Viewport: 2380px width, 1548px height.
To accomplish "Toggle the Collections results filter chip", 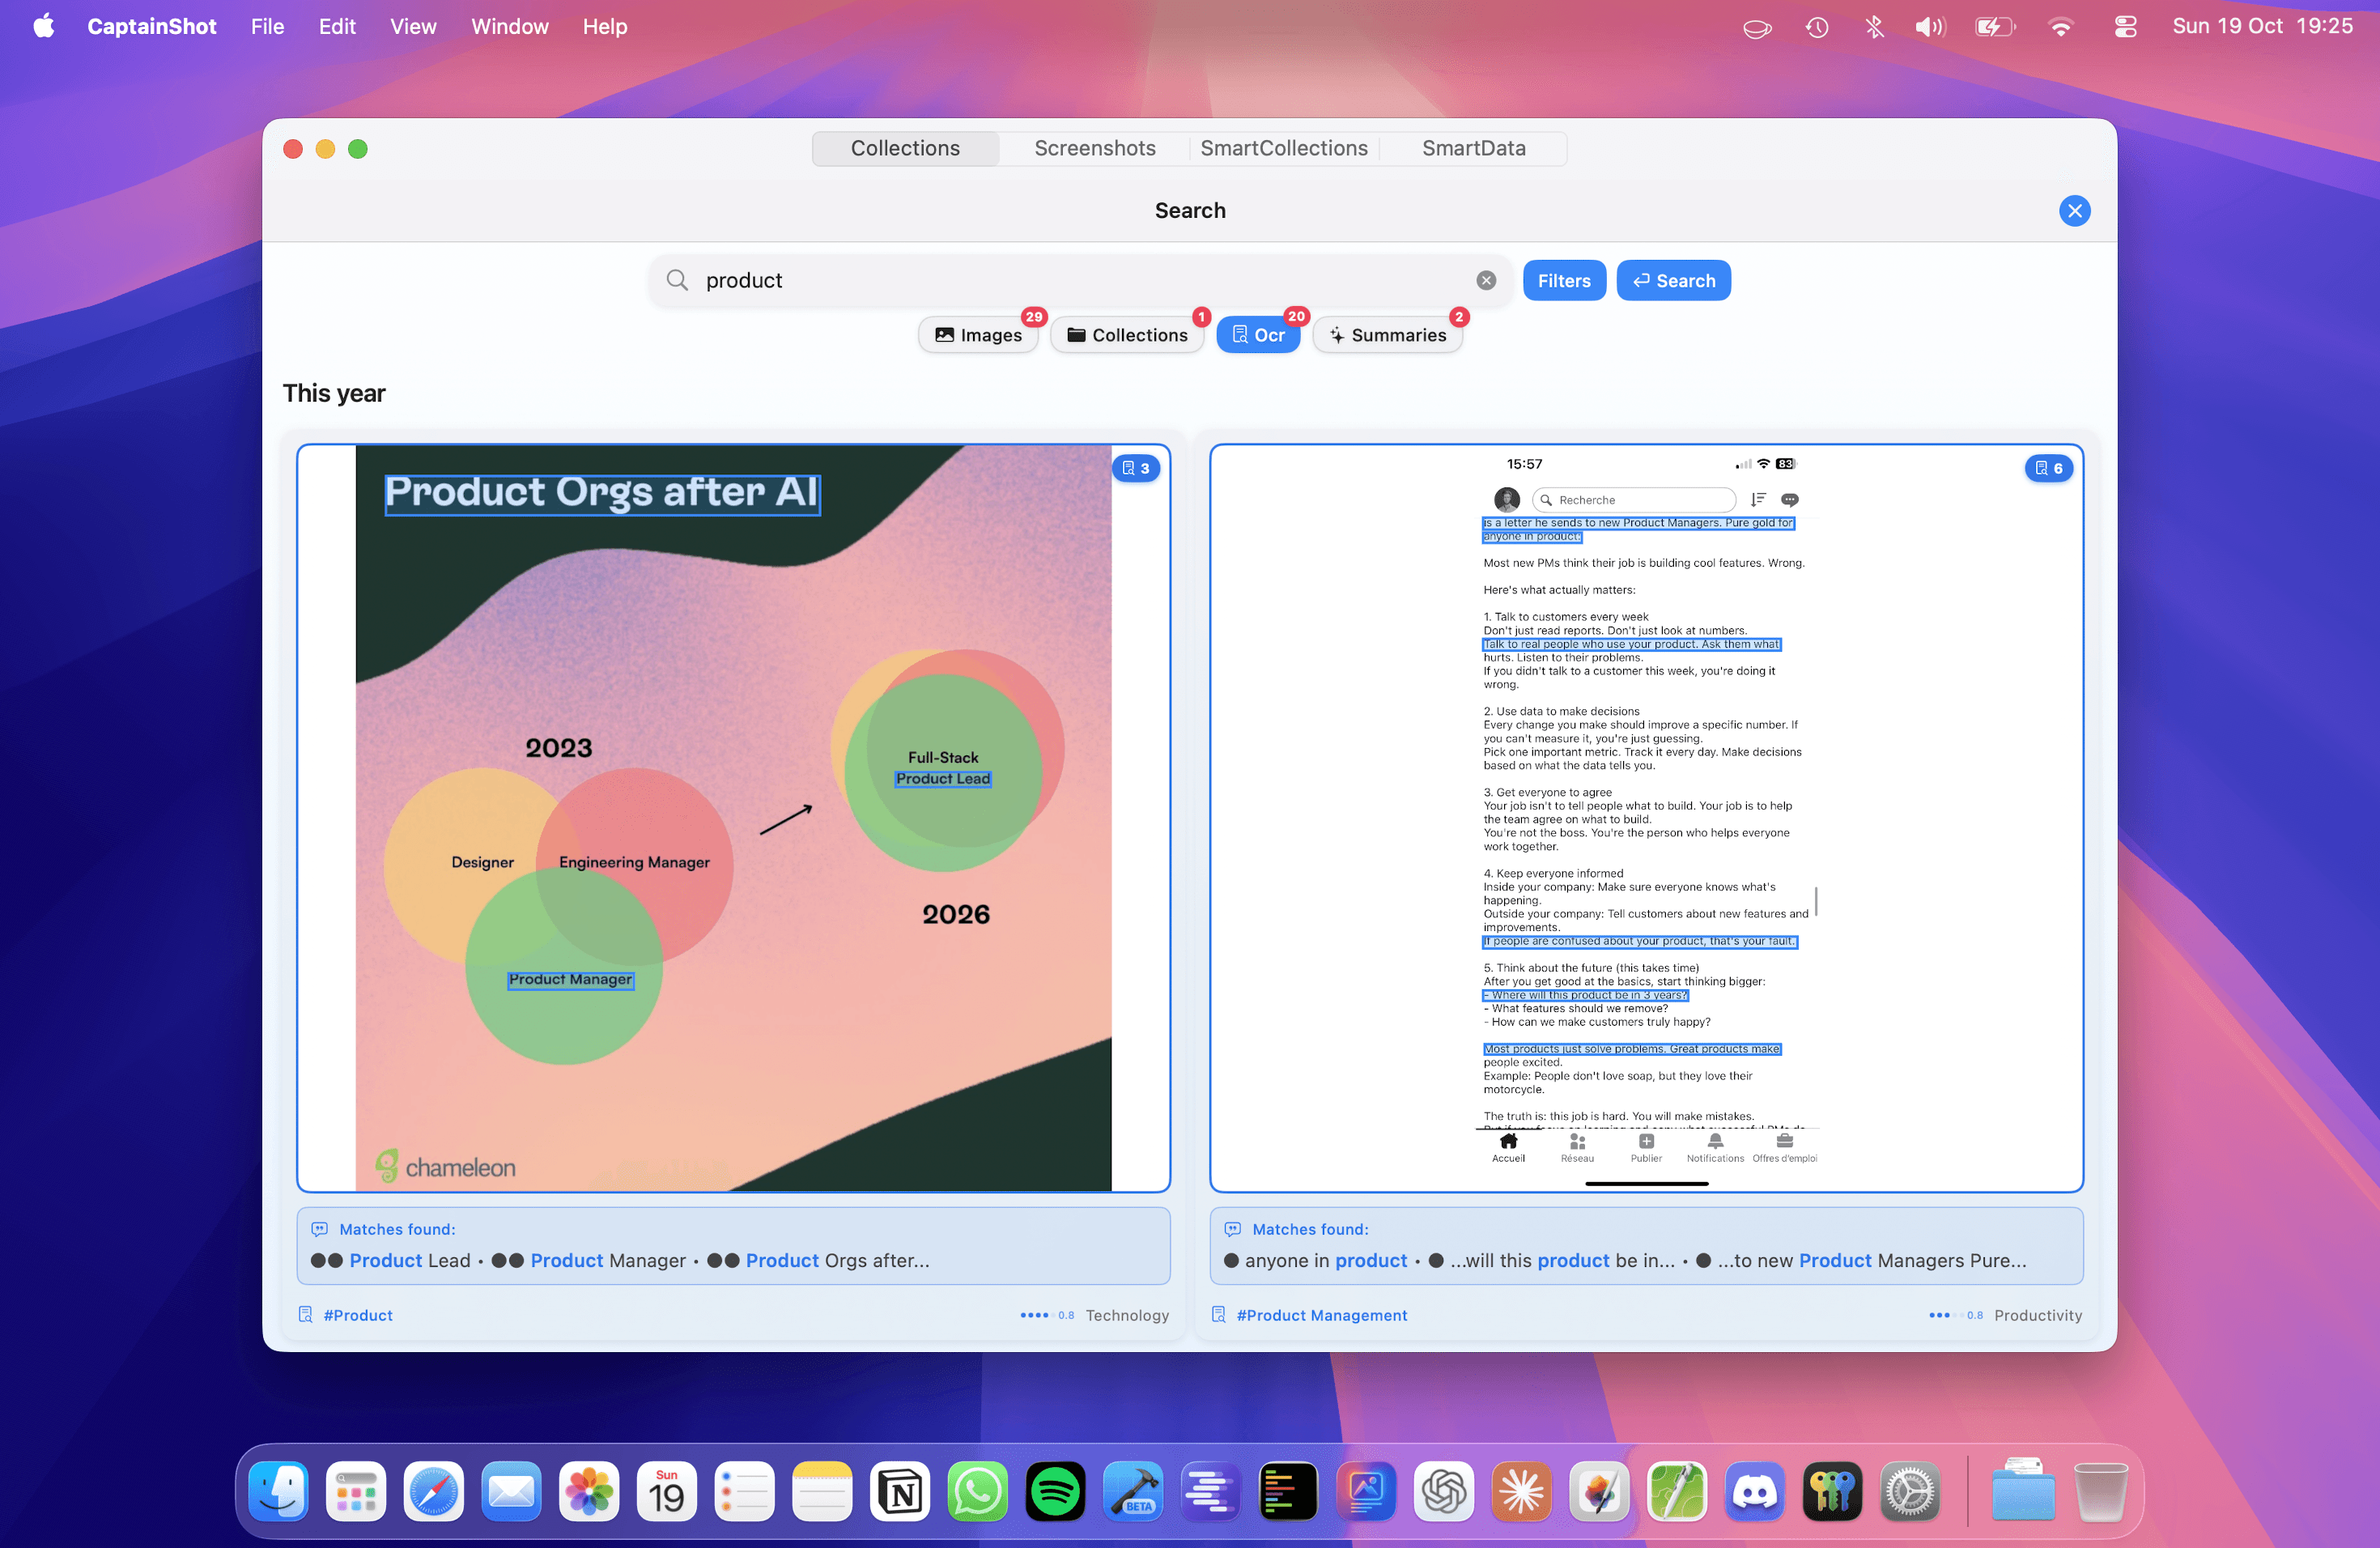I will (x=1126, y=335).
